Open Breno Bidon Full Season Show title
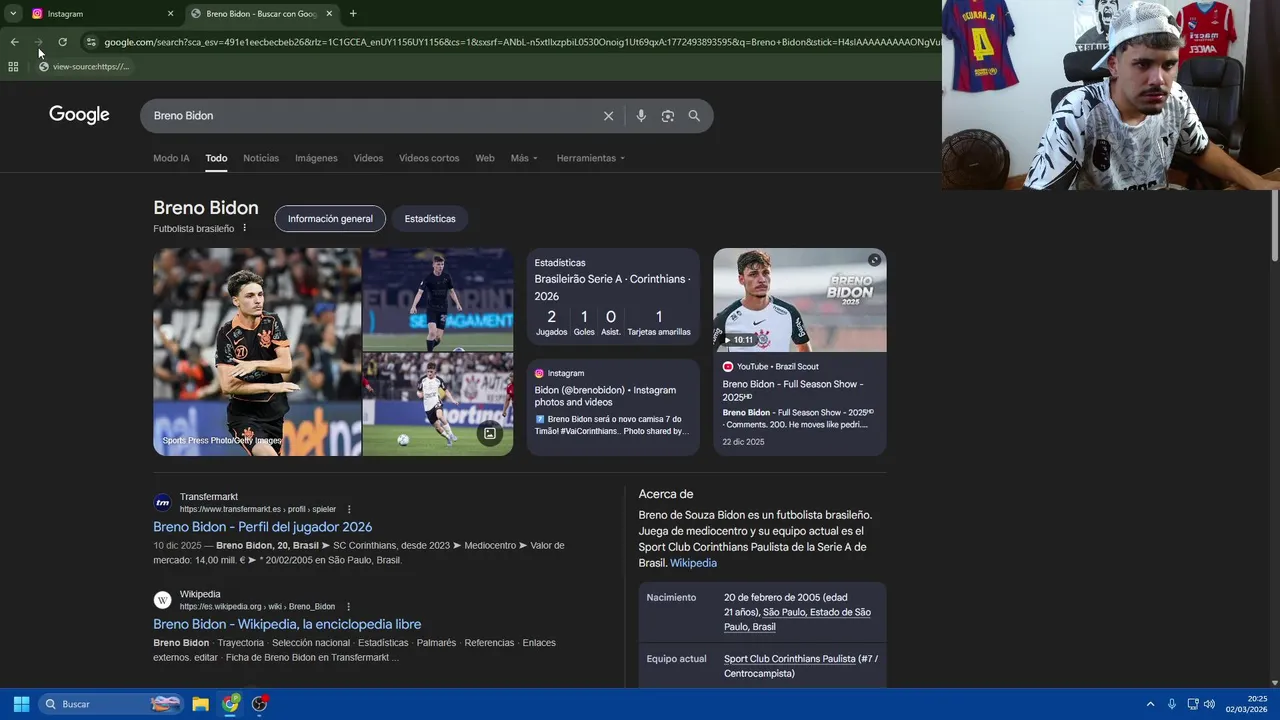The width and height of the screenshot is (1280, 720). (x=793, y=390)
